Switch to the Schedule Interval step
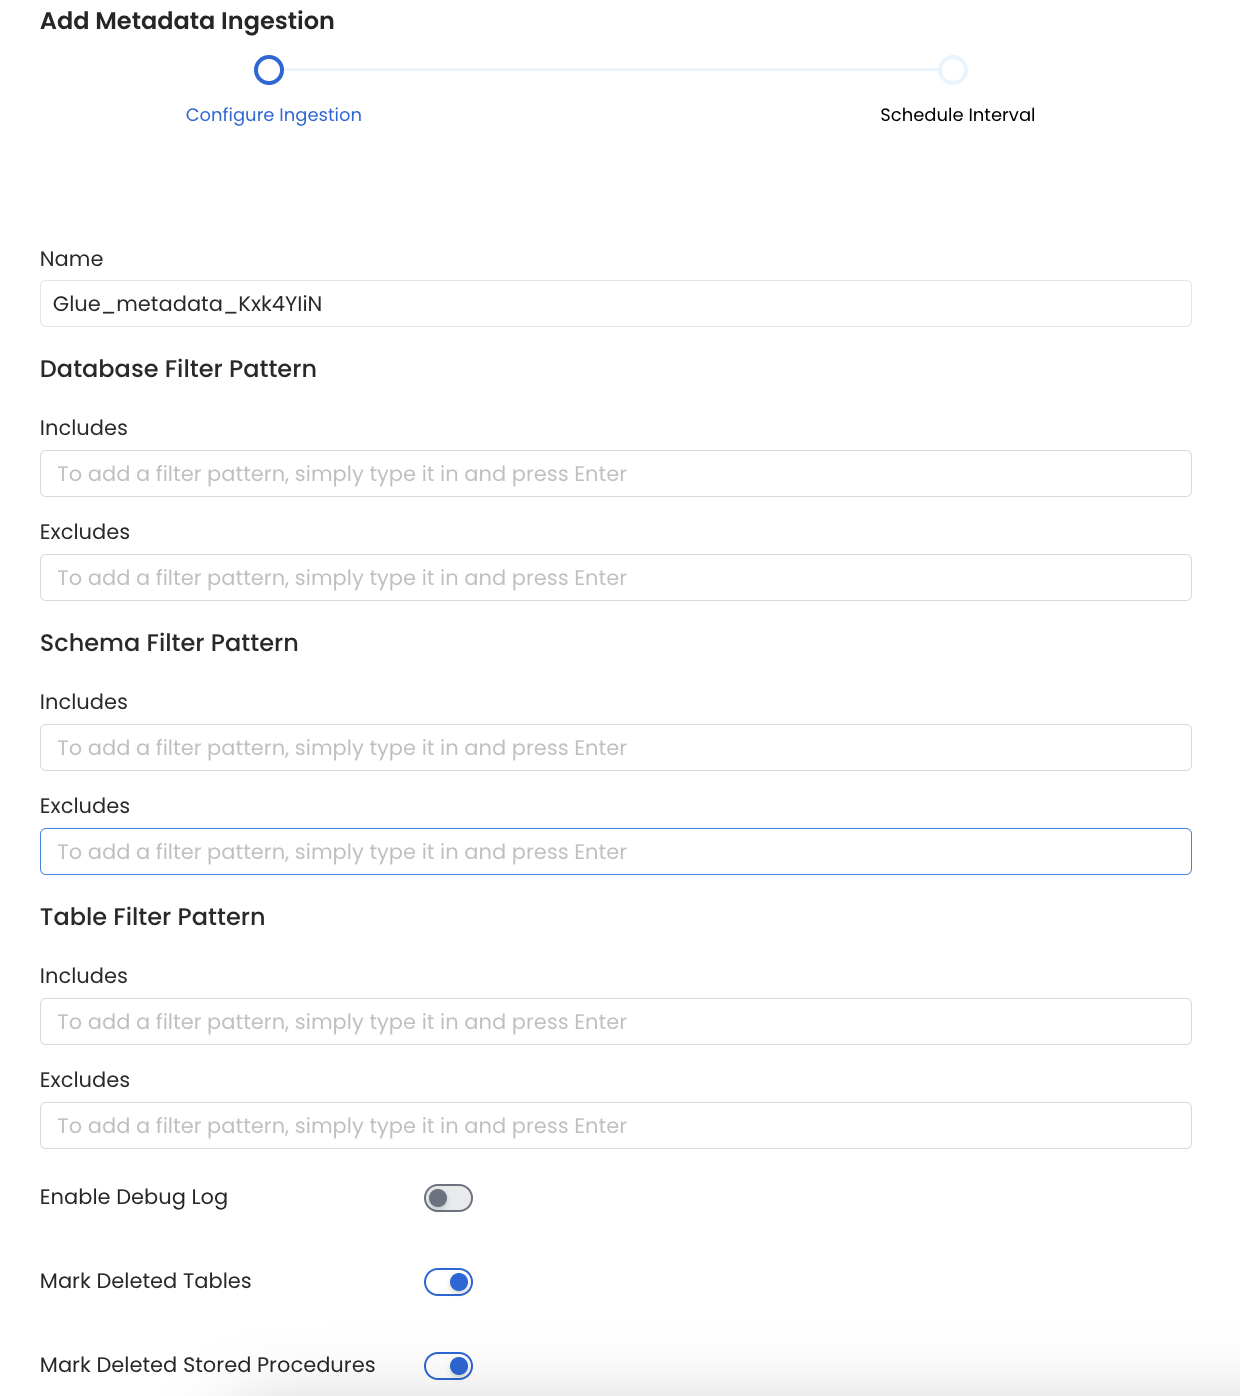 tap(957, 114)
